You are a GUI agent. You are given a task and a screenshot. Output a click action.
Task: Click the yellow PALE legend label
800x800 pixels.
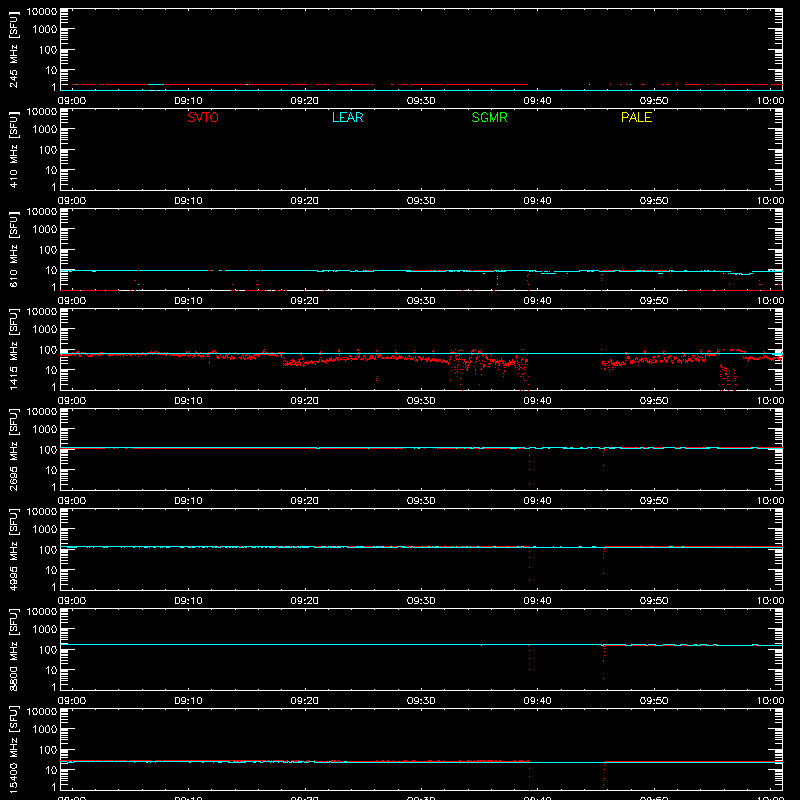click(636, 117)
